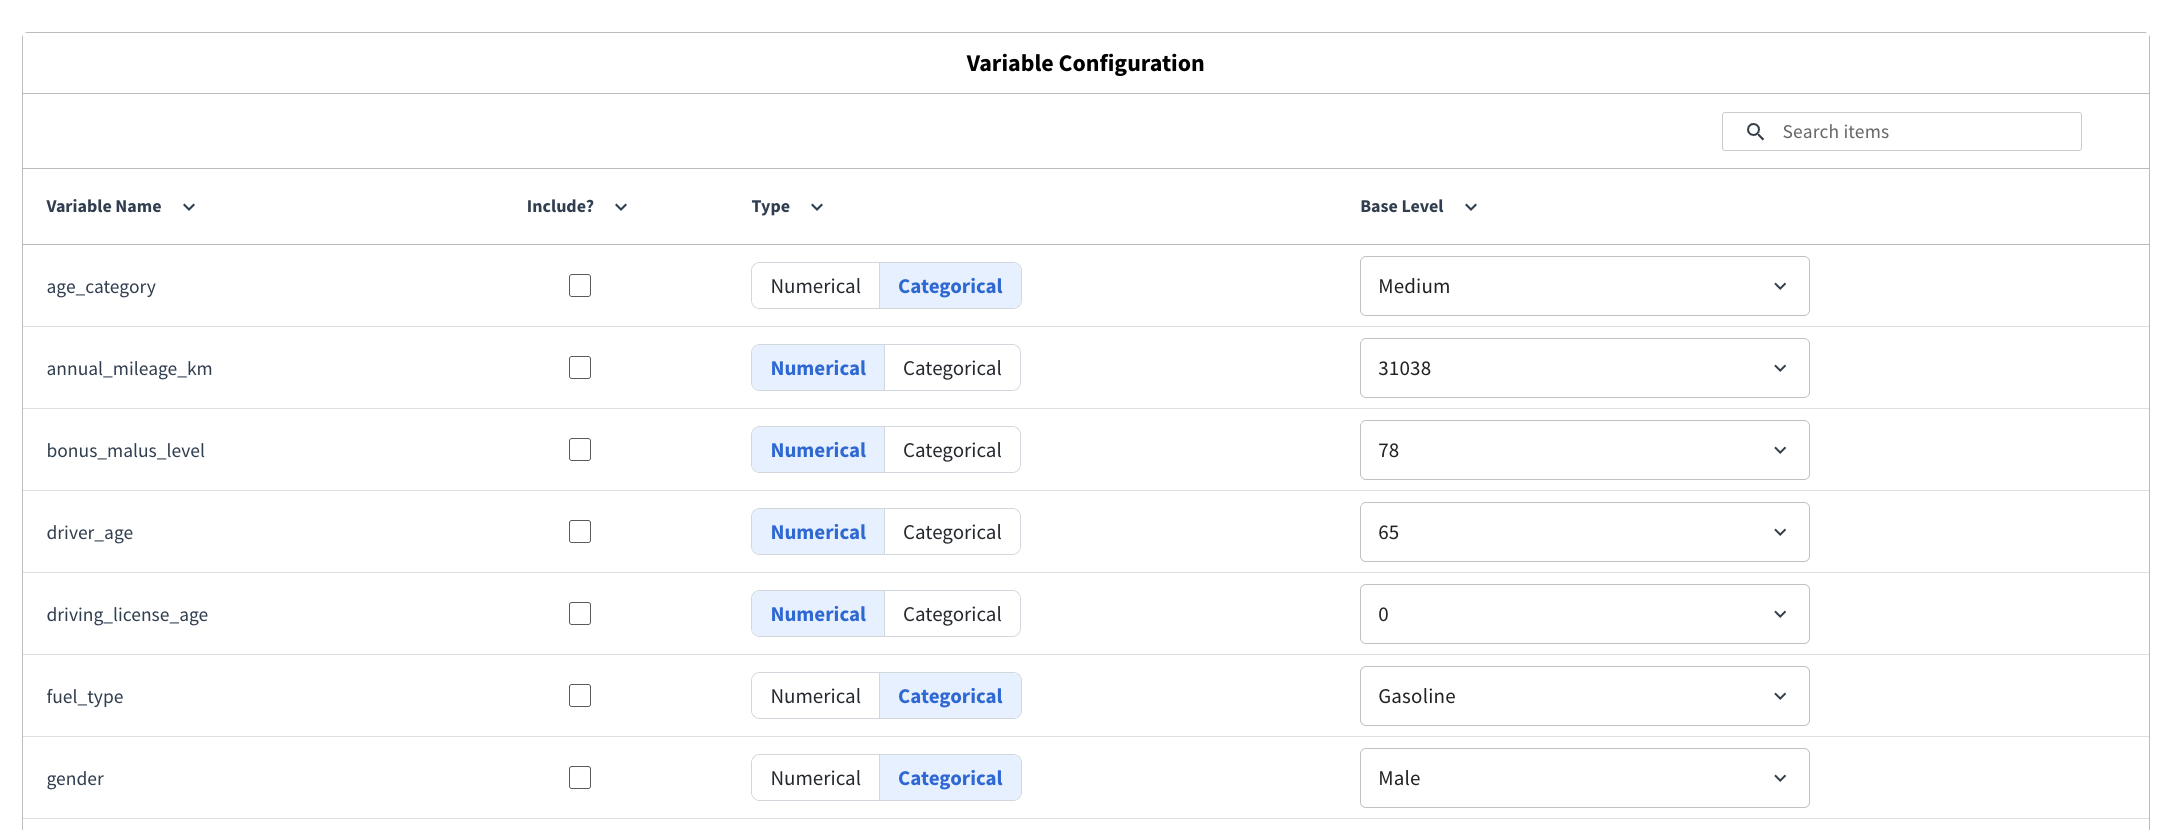
Task: Open the Variable Name sort chevron
Action: (x=189, y=207)
